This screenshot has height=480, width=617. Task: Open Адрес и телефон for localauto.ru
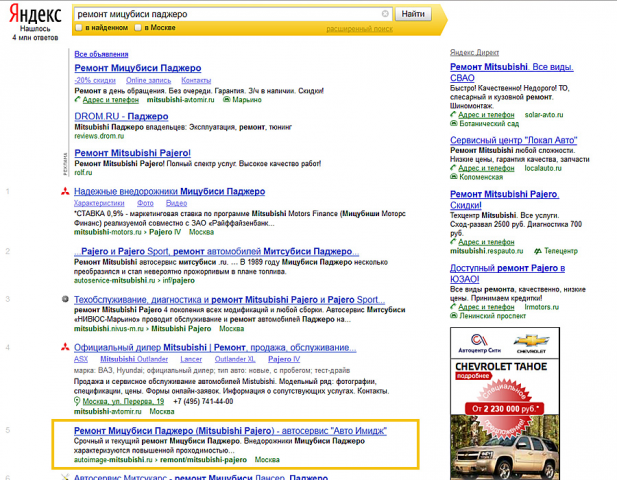pos(486,168)
